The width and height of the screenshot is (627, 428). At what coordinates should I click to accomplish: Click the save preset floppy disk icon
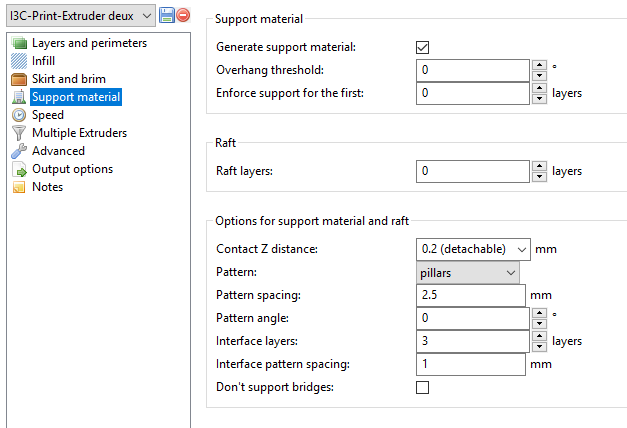click(x=167, y=16)
